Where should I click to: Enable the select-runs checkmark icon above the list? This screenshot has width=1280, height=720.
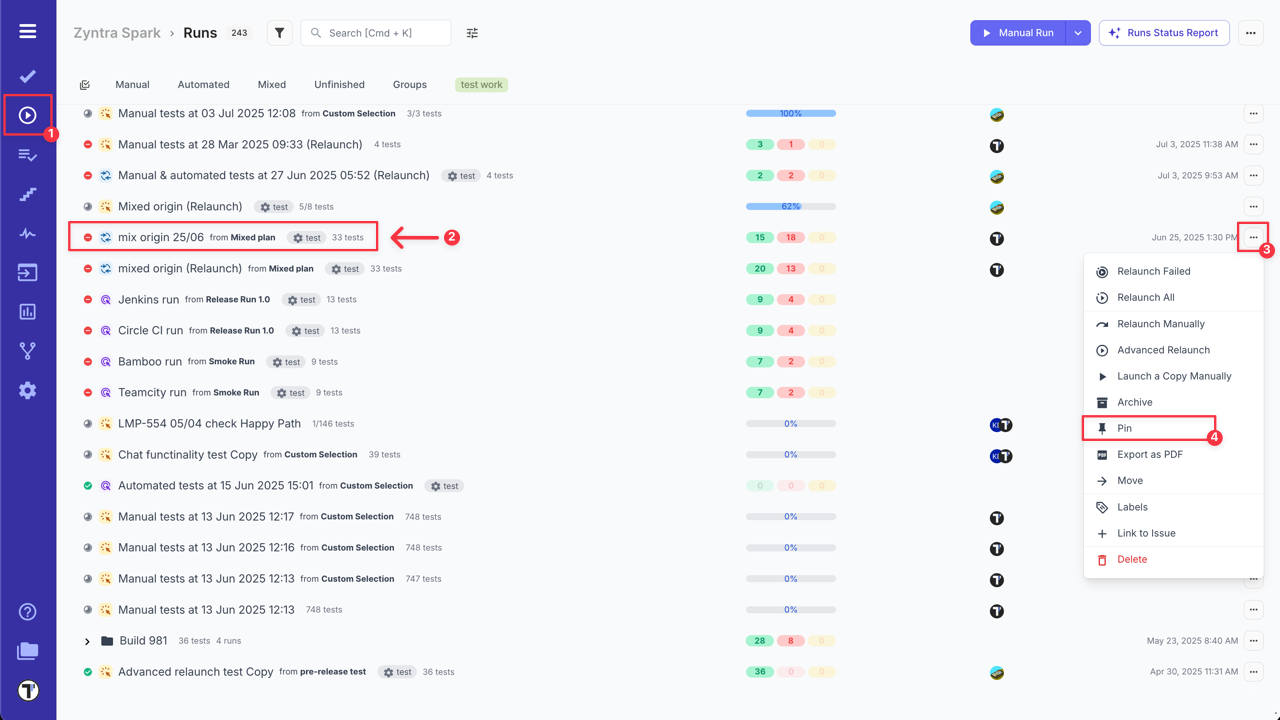coord(85,84)
